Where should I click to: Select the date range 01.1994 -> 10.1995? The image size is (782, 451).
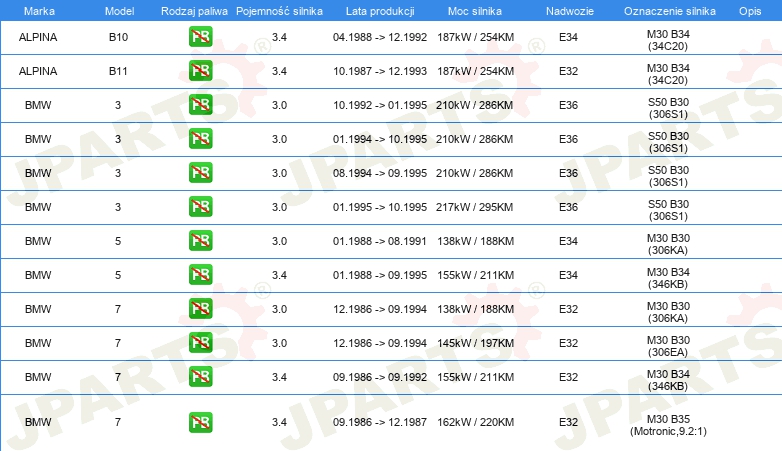pos(380,139)
